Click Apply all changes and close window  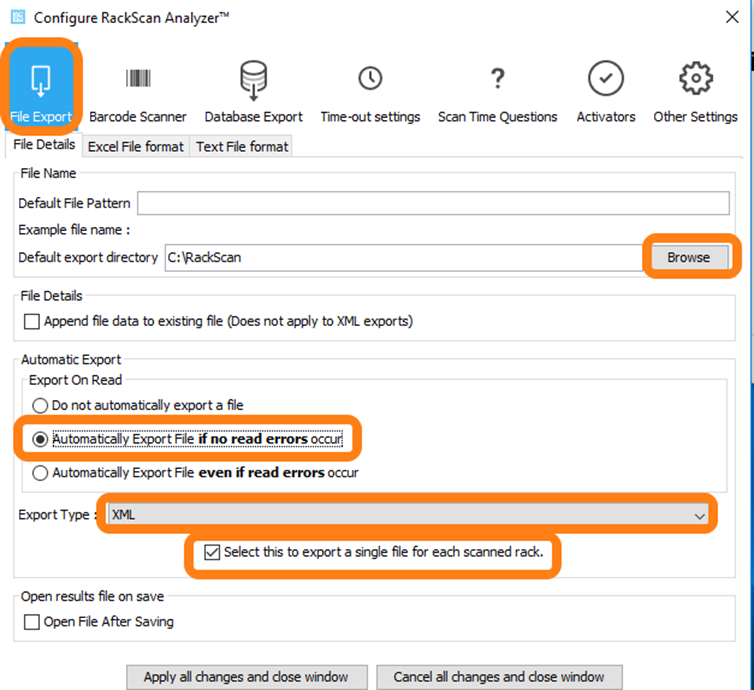coord(245,677)
